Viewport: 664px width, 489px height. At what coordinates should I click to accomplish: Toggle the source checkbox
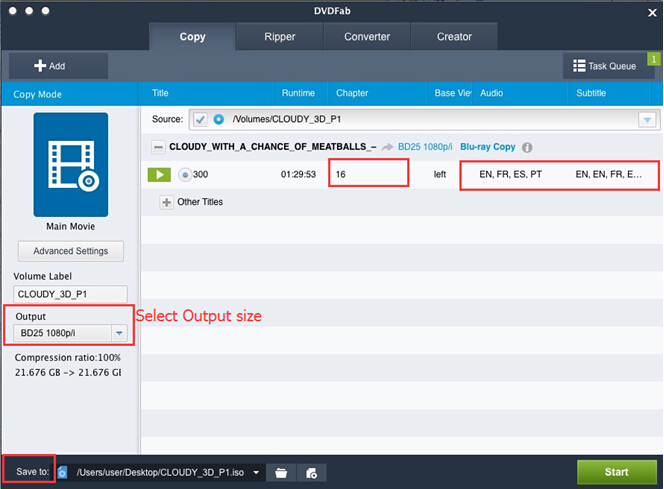pyautogui.click(x=200, y=119)
